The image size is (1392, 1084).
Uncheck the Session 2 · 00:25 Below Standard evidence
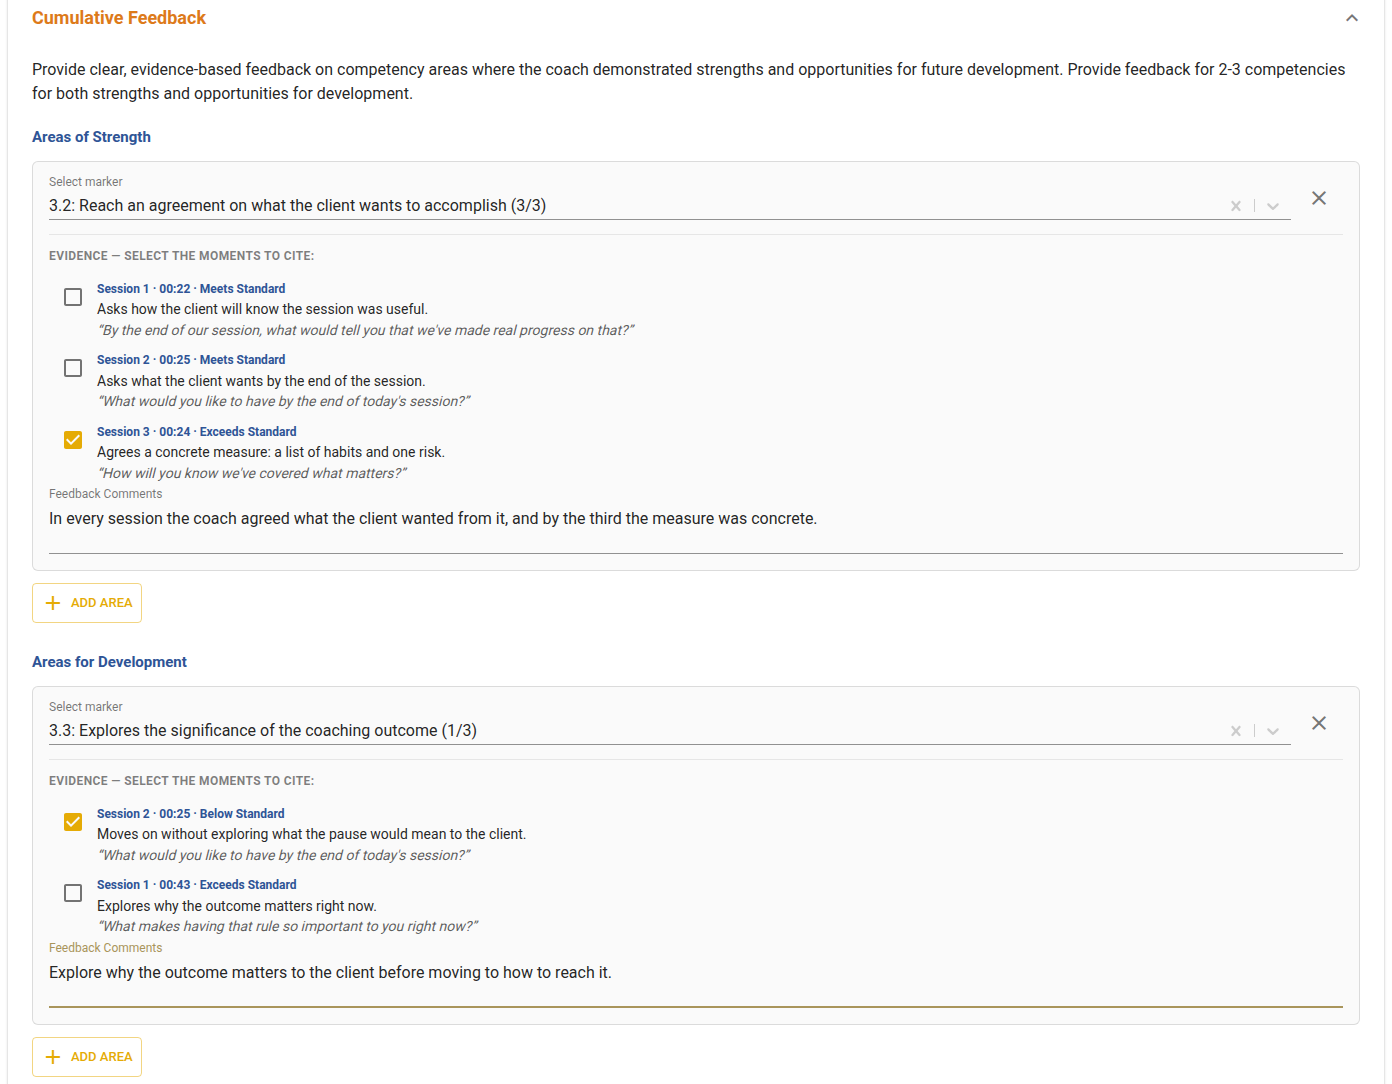(x=73, y=822)
